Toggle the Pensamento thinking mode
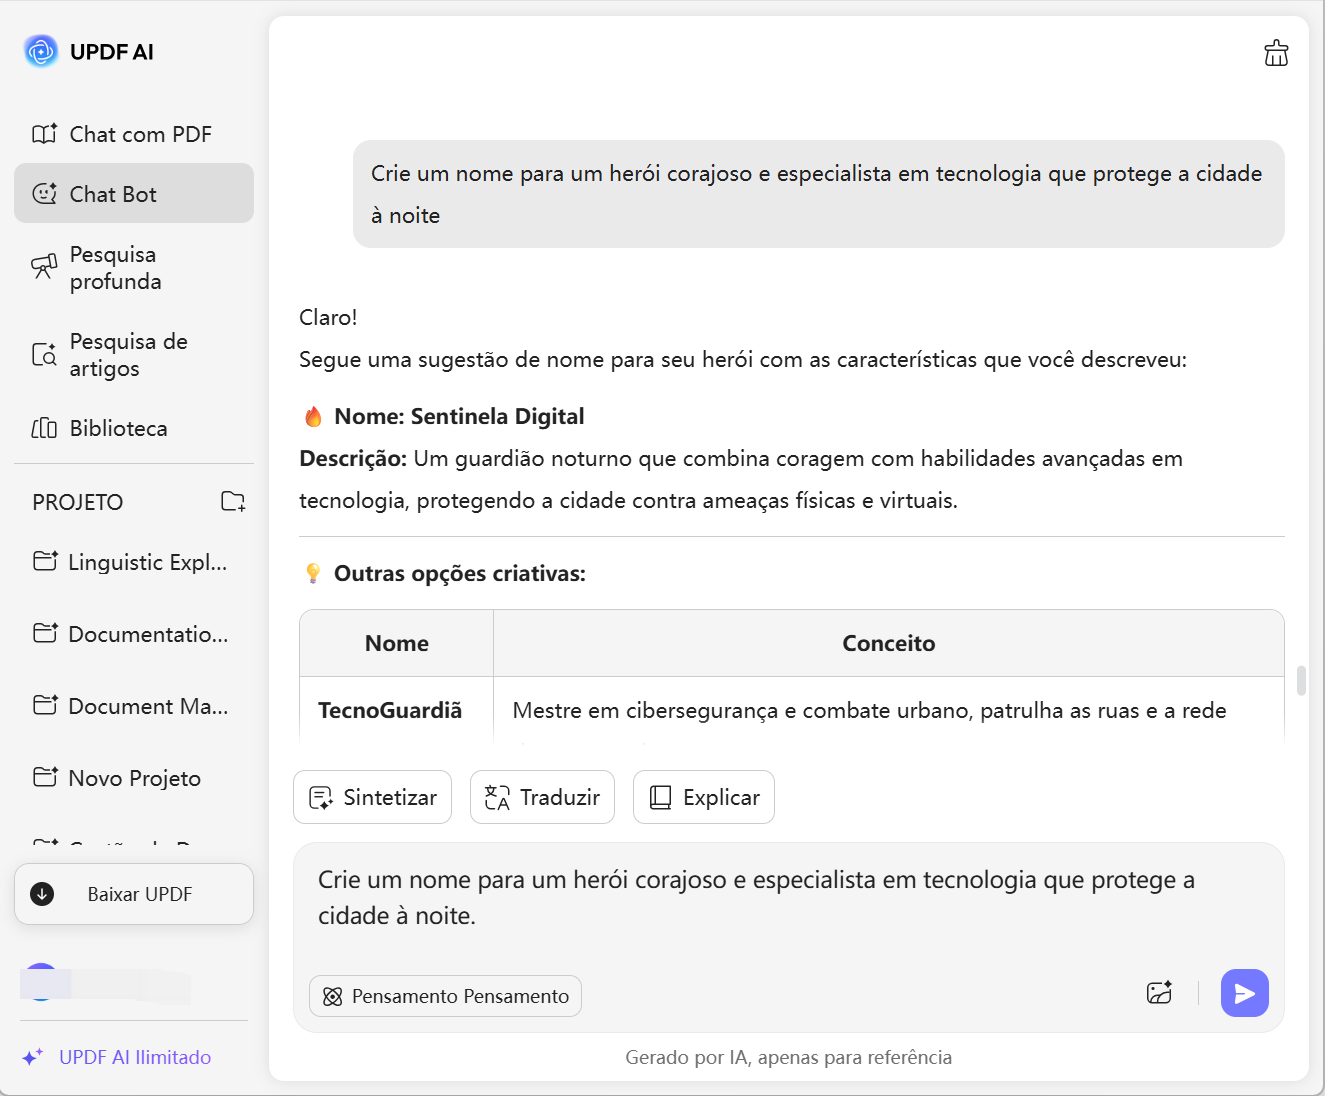 (445, 996)
